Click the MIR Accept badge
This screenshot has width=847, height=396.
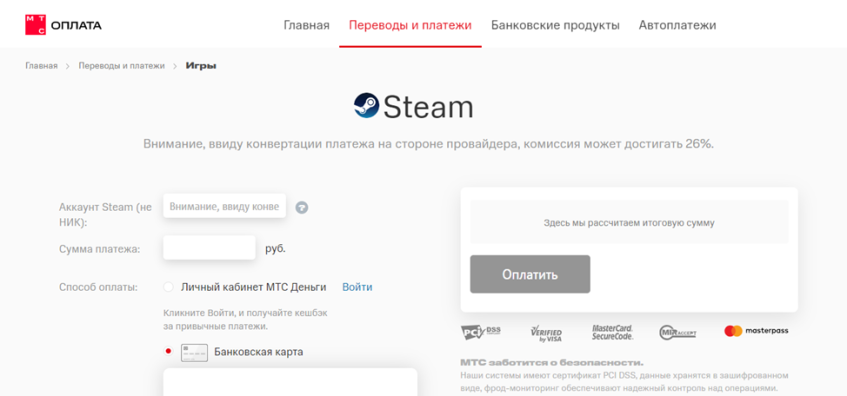point(677,332)
